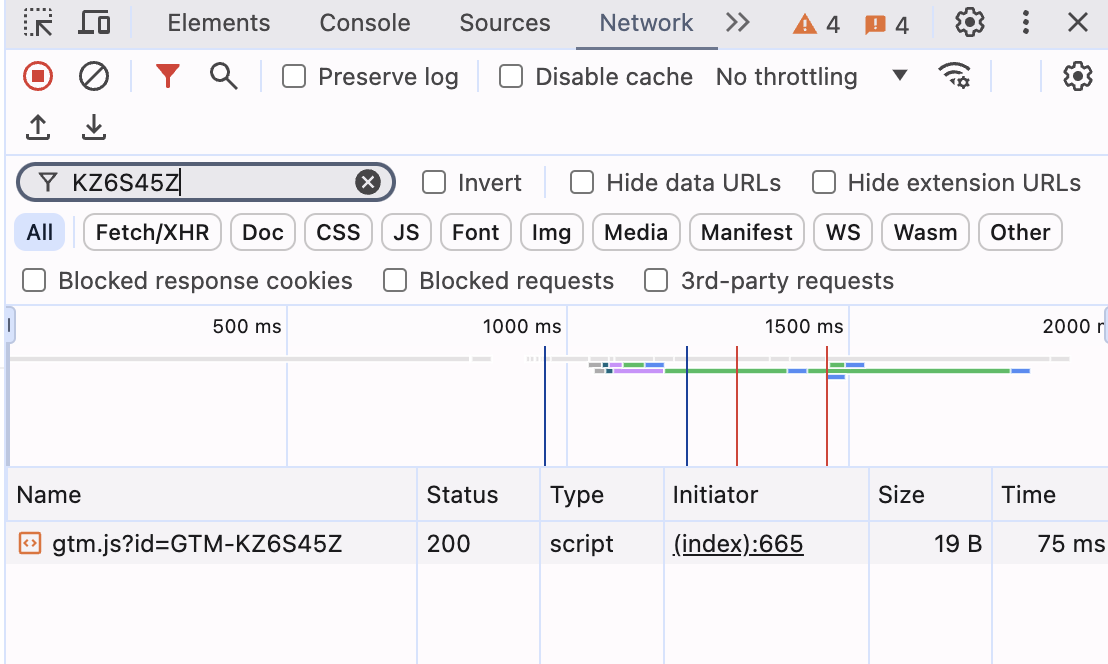
Task: Open the (index):665 initiator link
Action: (x=737, y=543)
